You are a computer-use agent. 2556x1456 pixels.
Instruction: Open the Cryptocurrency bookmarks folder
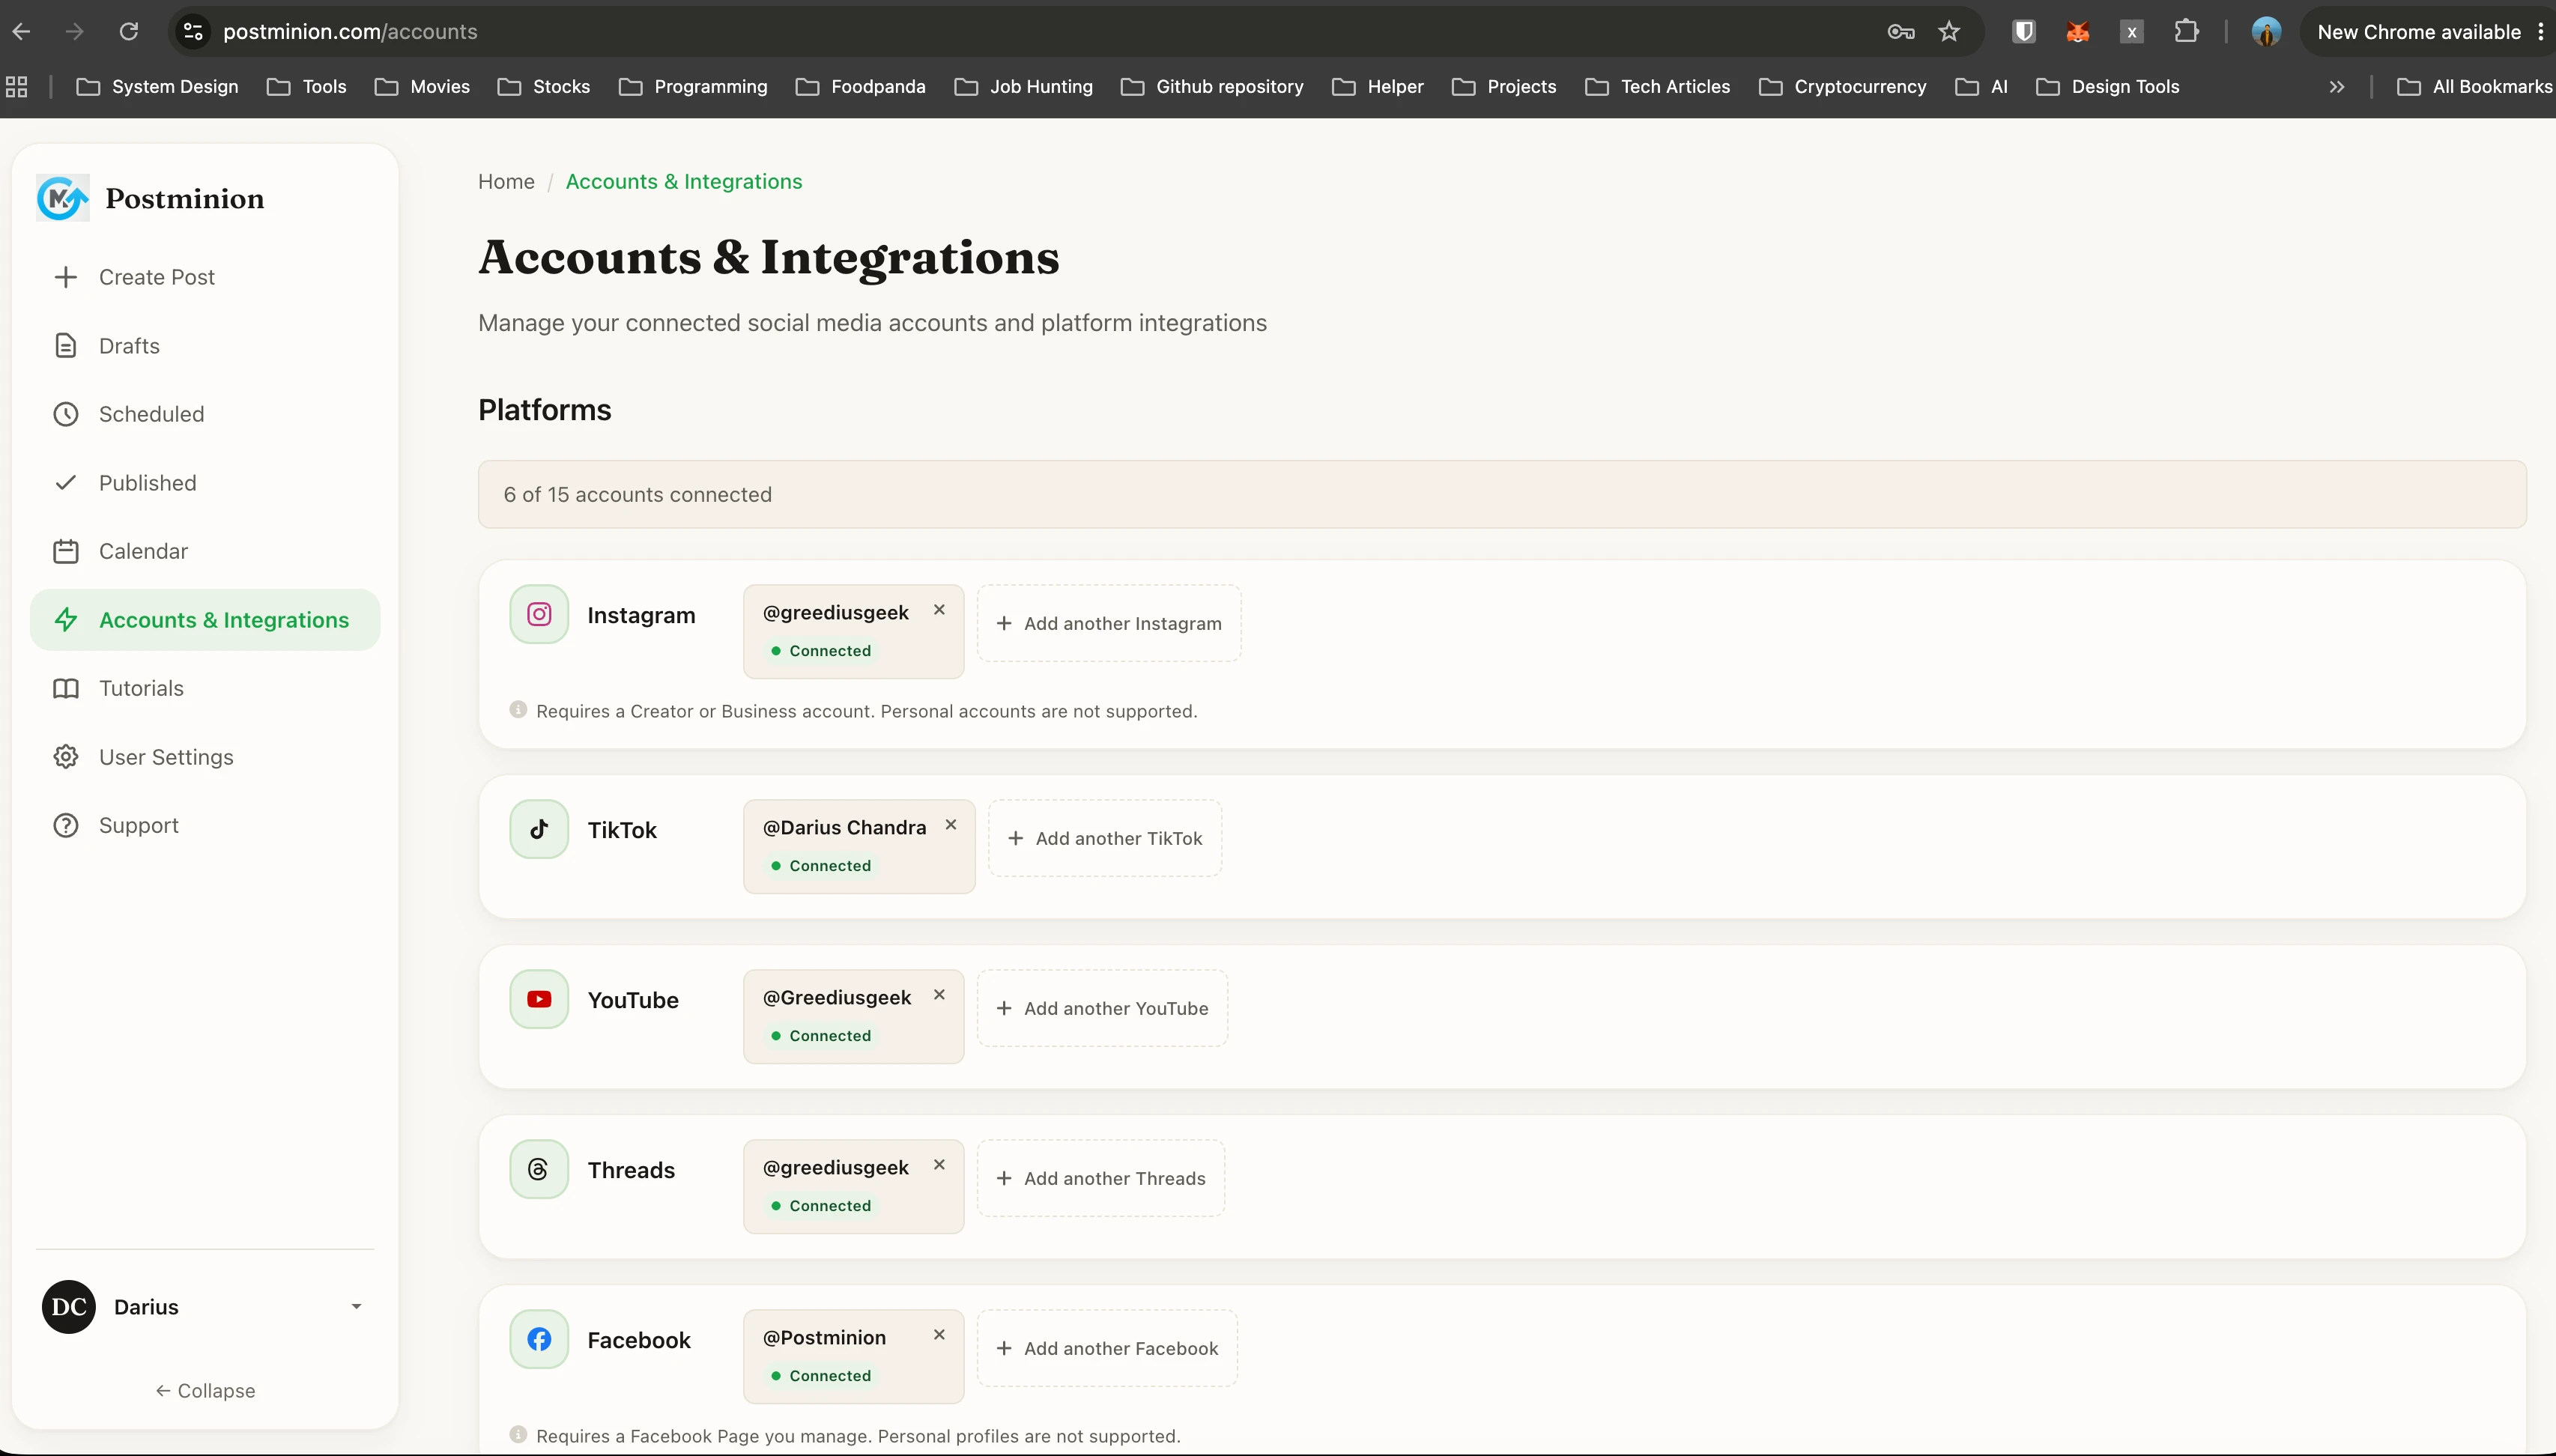pyautogui.click(x=1842, y=87)
